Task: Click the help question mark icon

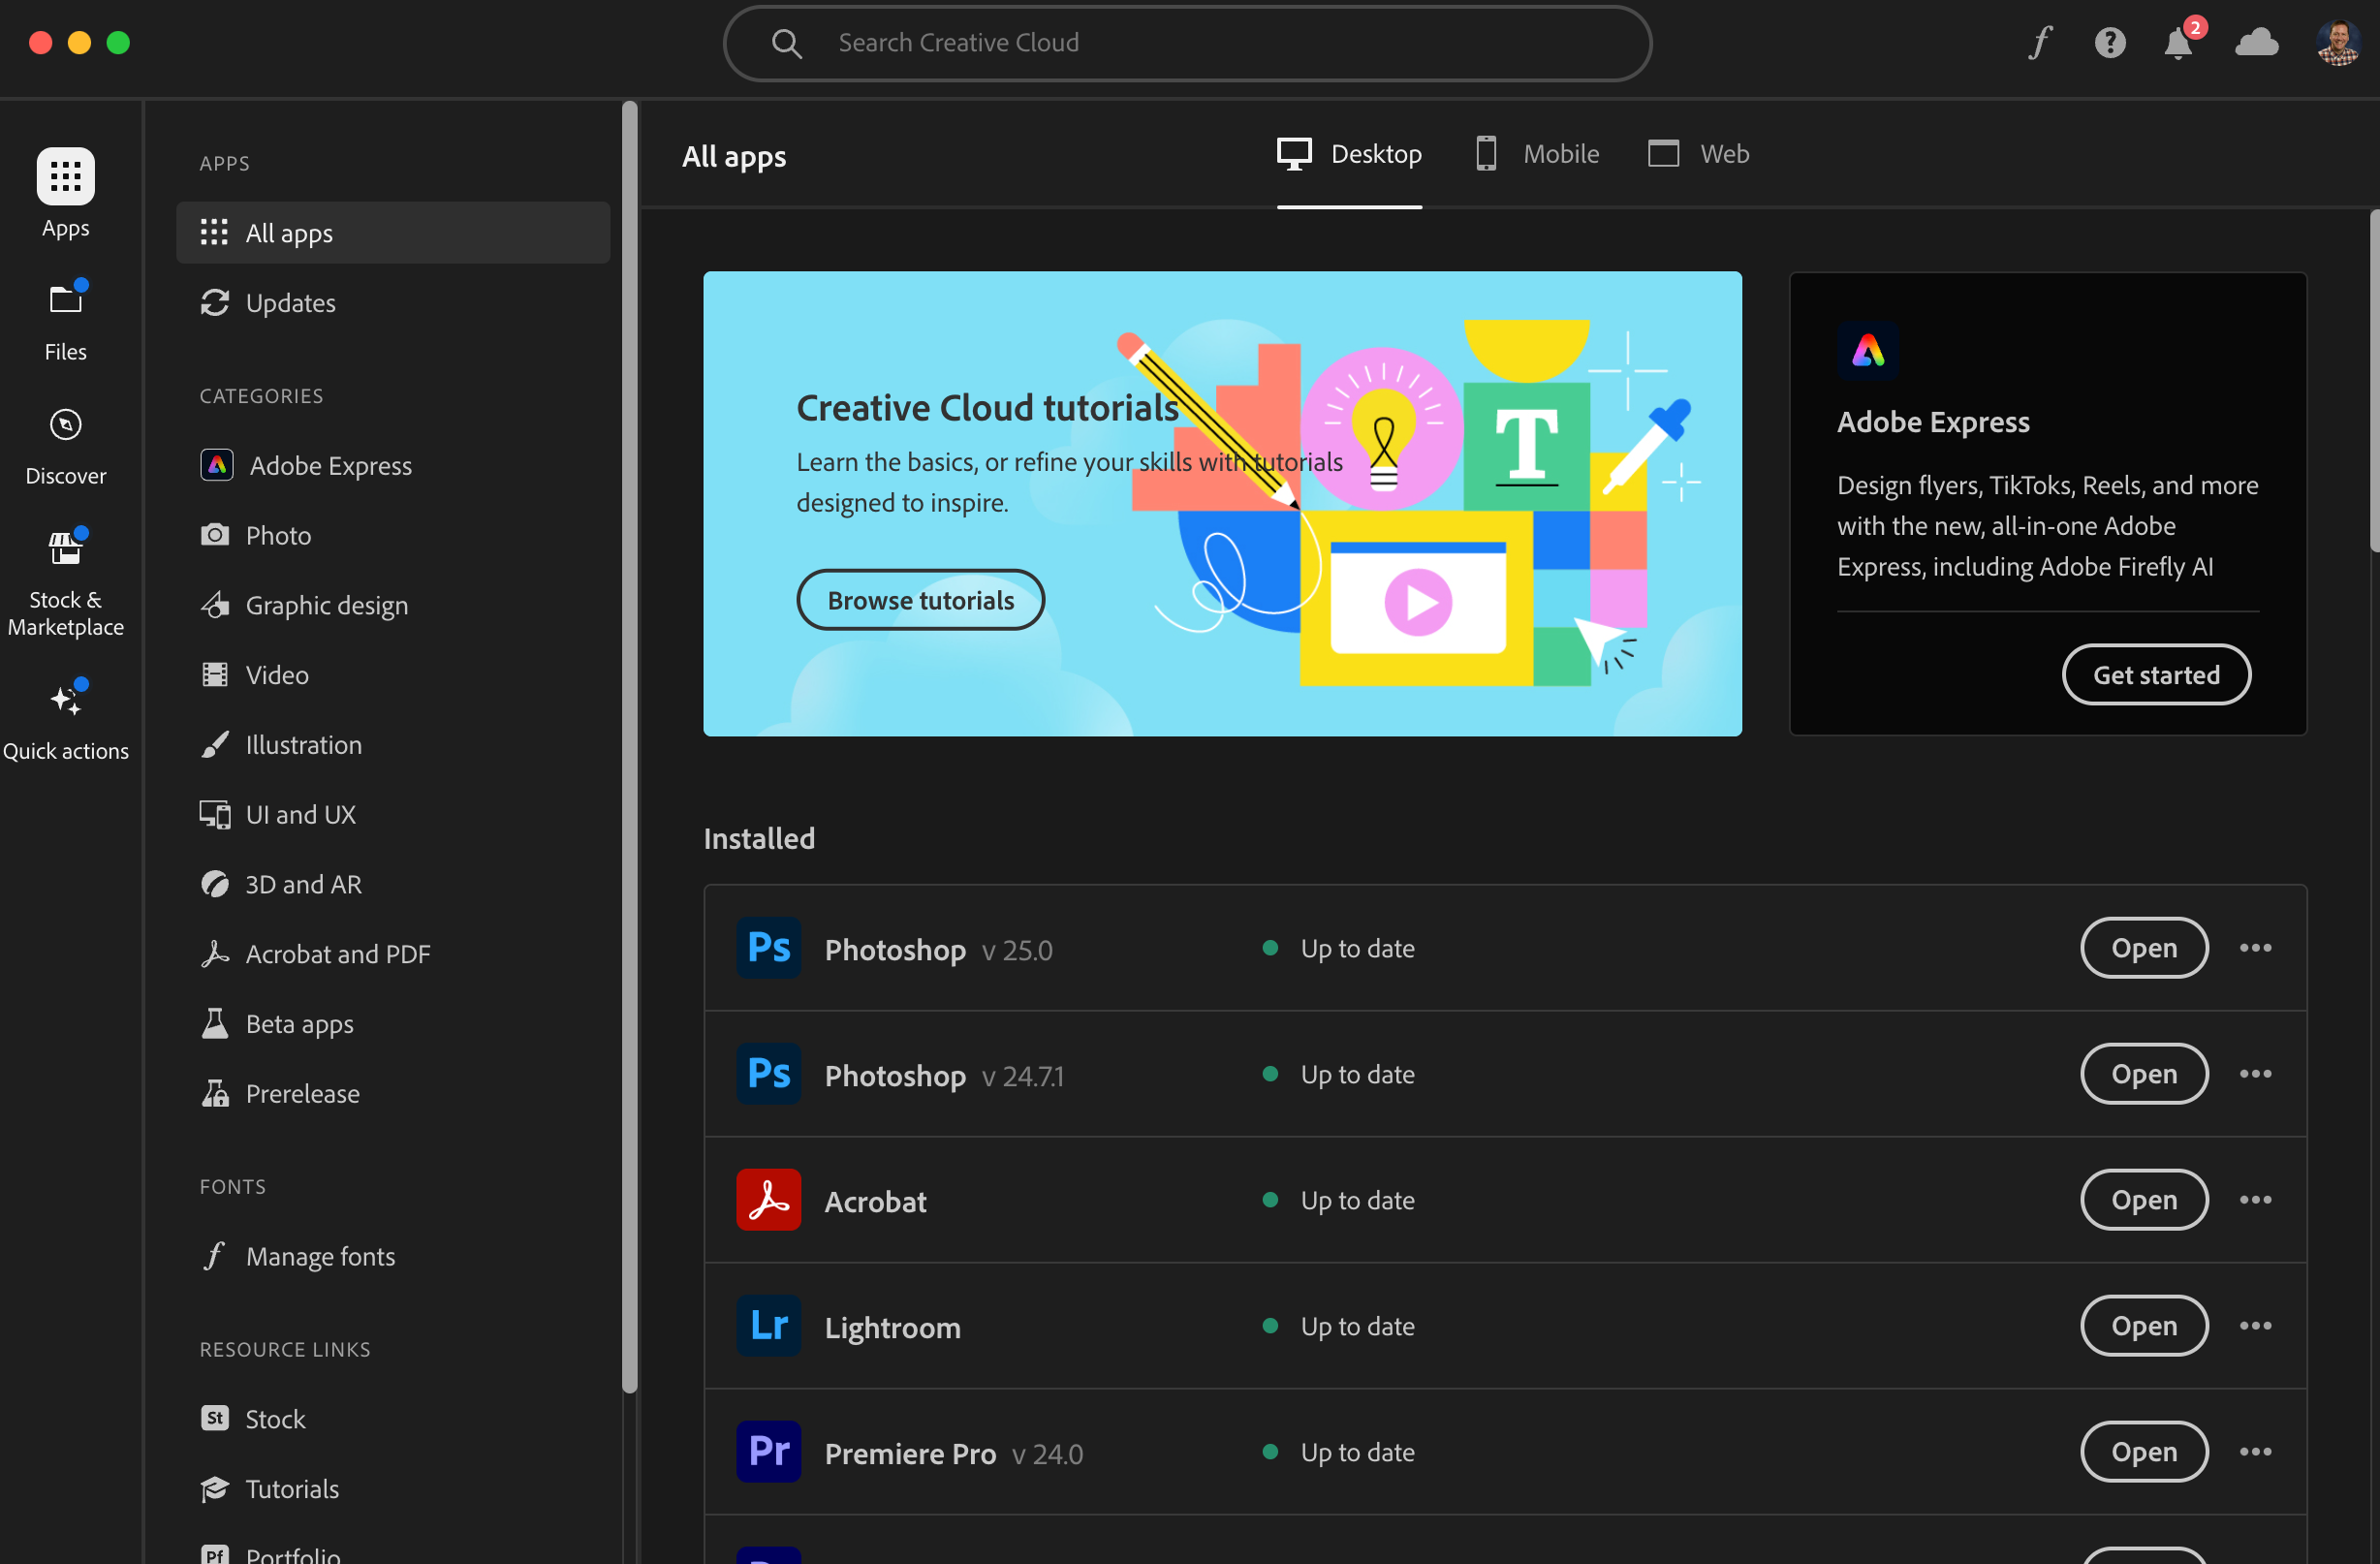Action: [2110, 43]
